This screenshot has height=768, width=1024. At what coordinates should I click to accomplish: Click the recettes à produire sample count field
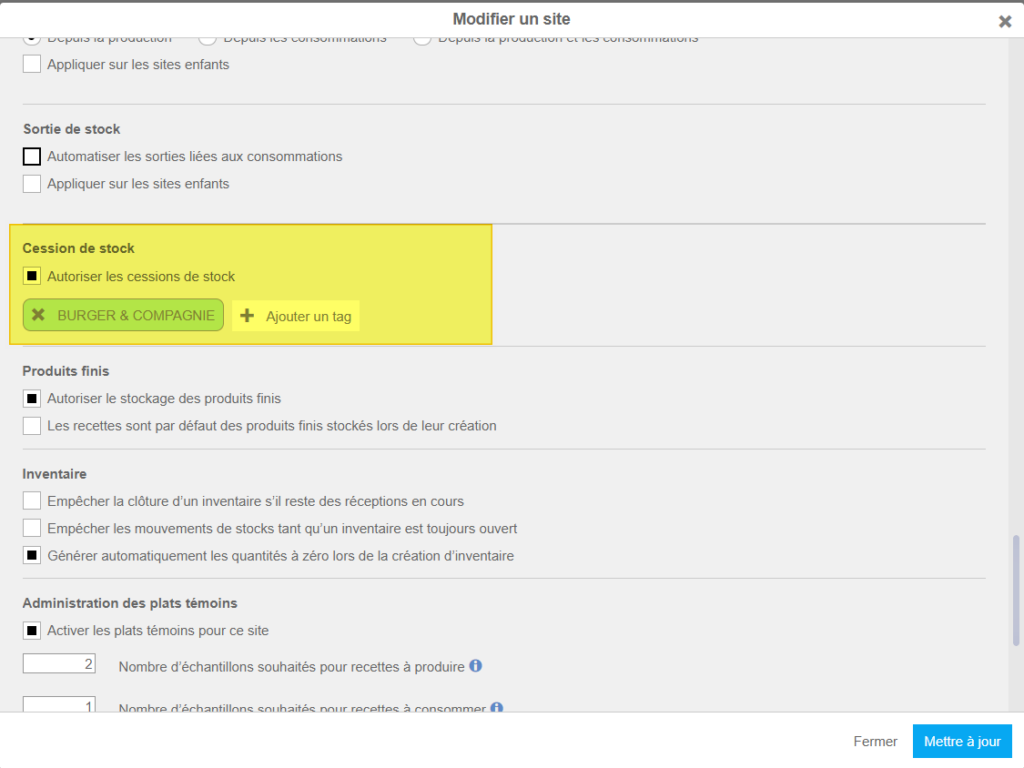tap(59, 664)
